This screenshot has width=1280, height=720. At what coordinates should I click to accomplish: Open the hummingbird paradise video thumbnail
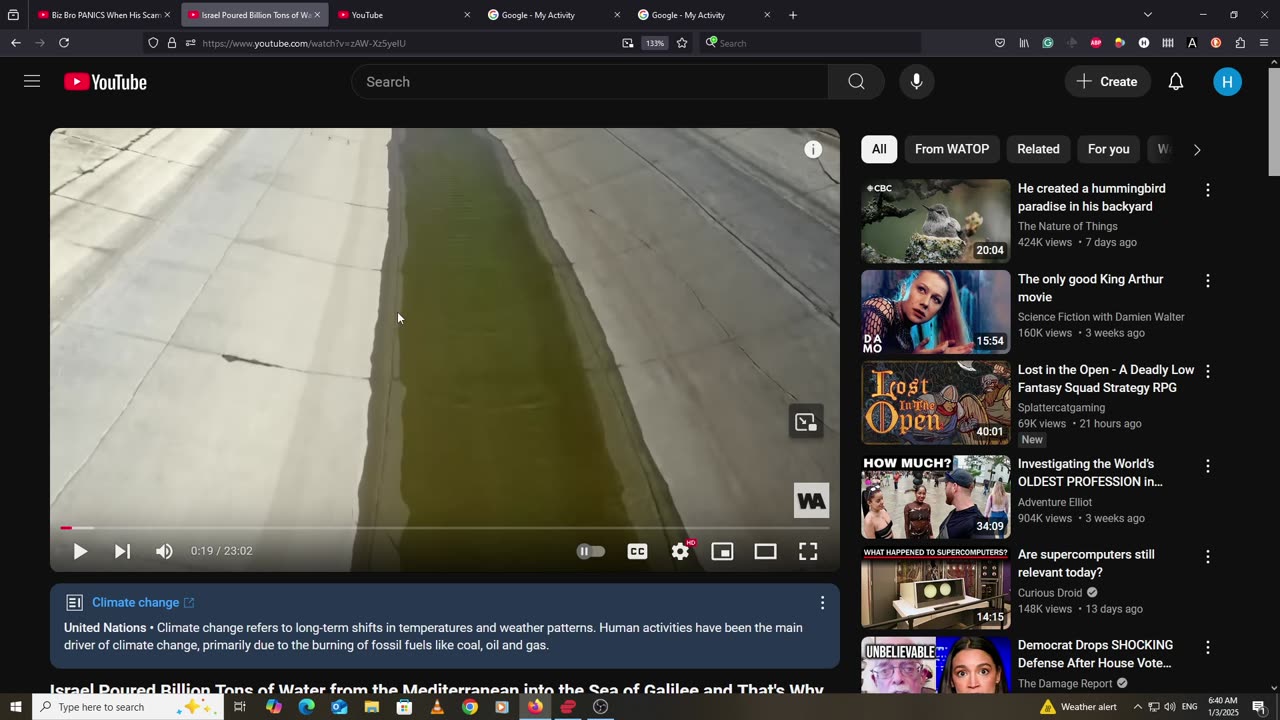(x=936, y=221)
